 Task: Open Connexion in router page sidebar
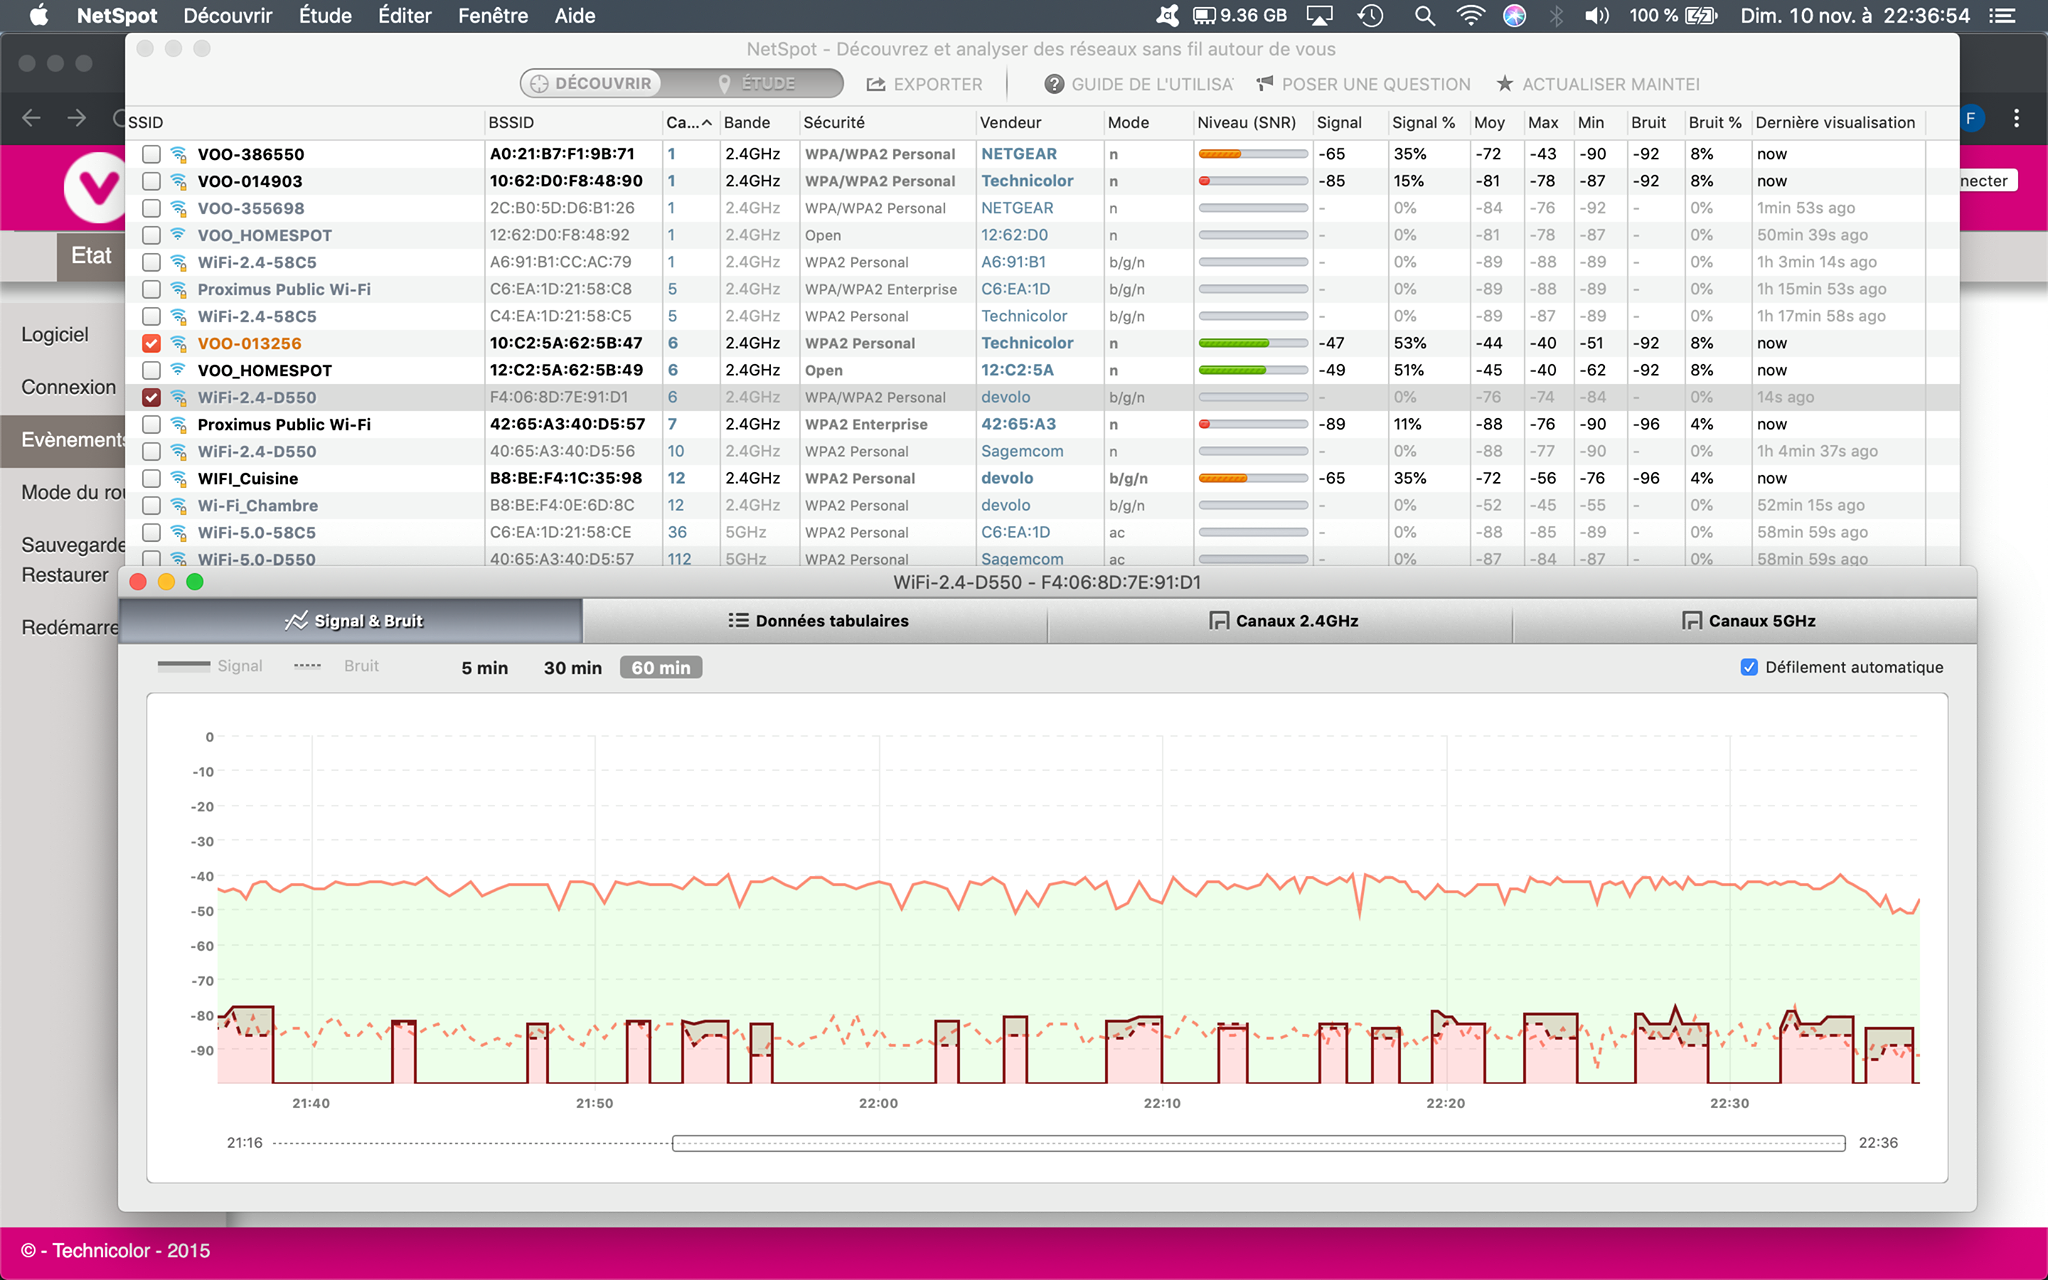[x=68, y=387]
